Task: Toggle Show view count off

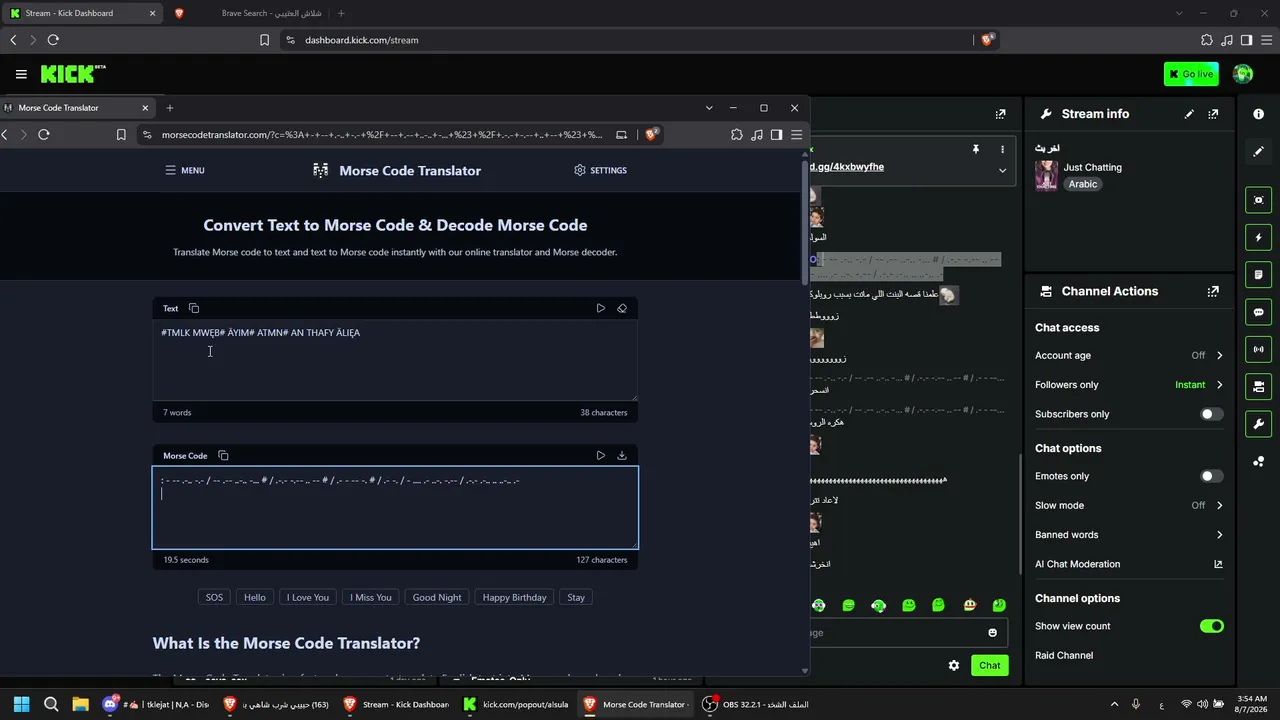Action: coord(1212,626)
